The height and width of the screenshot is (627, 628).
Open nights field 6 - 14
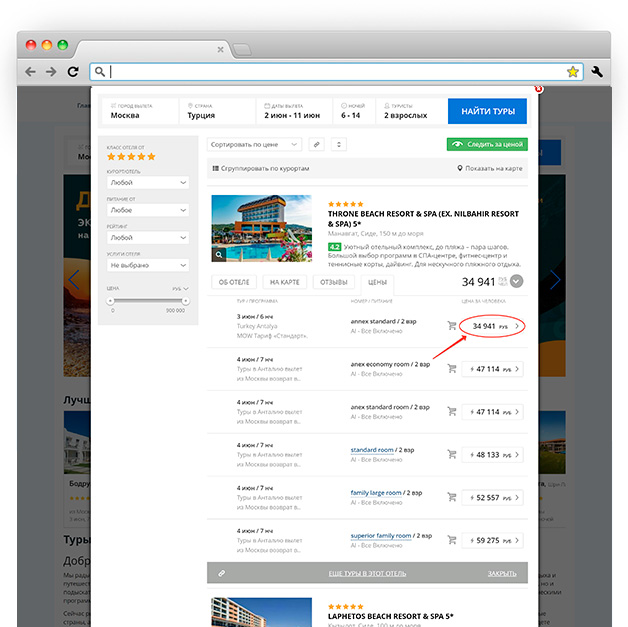pos(354,111)
